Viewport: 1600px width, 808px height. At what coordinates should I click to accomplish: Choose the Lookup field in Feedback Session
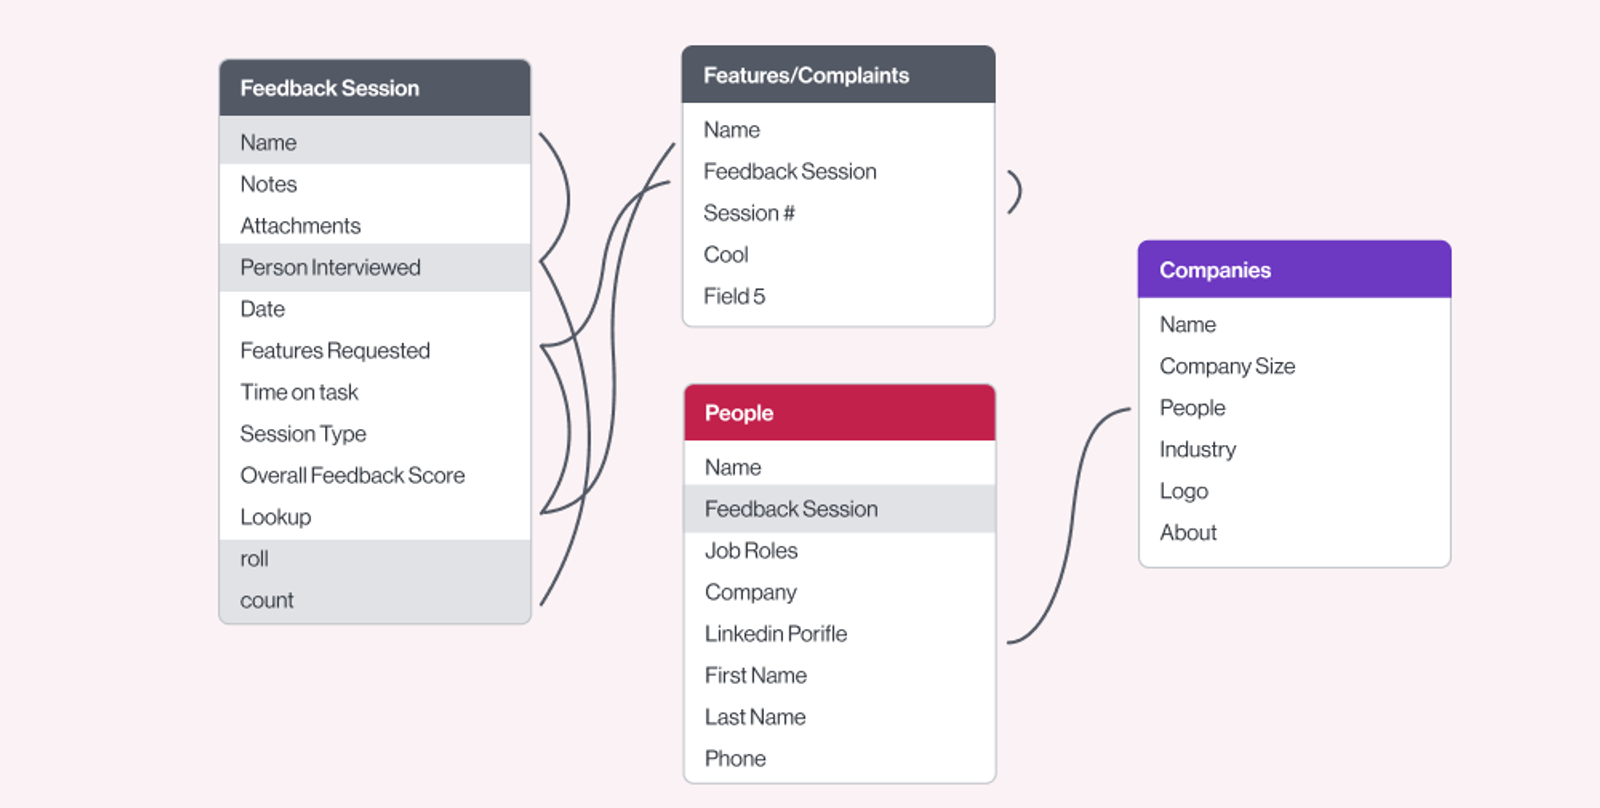375,517
